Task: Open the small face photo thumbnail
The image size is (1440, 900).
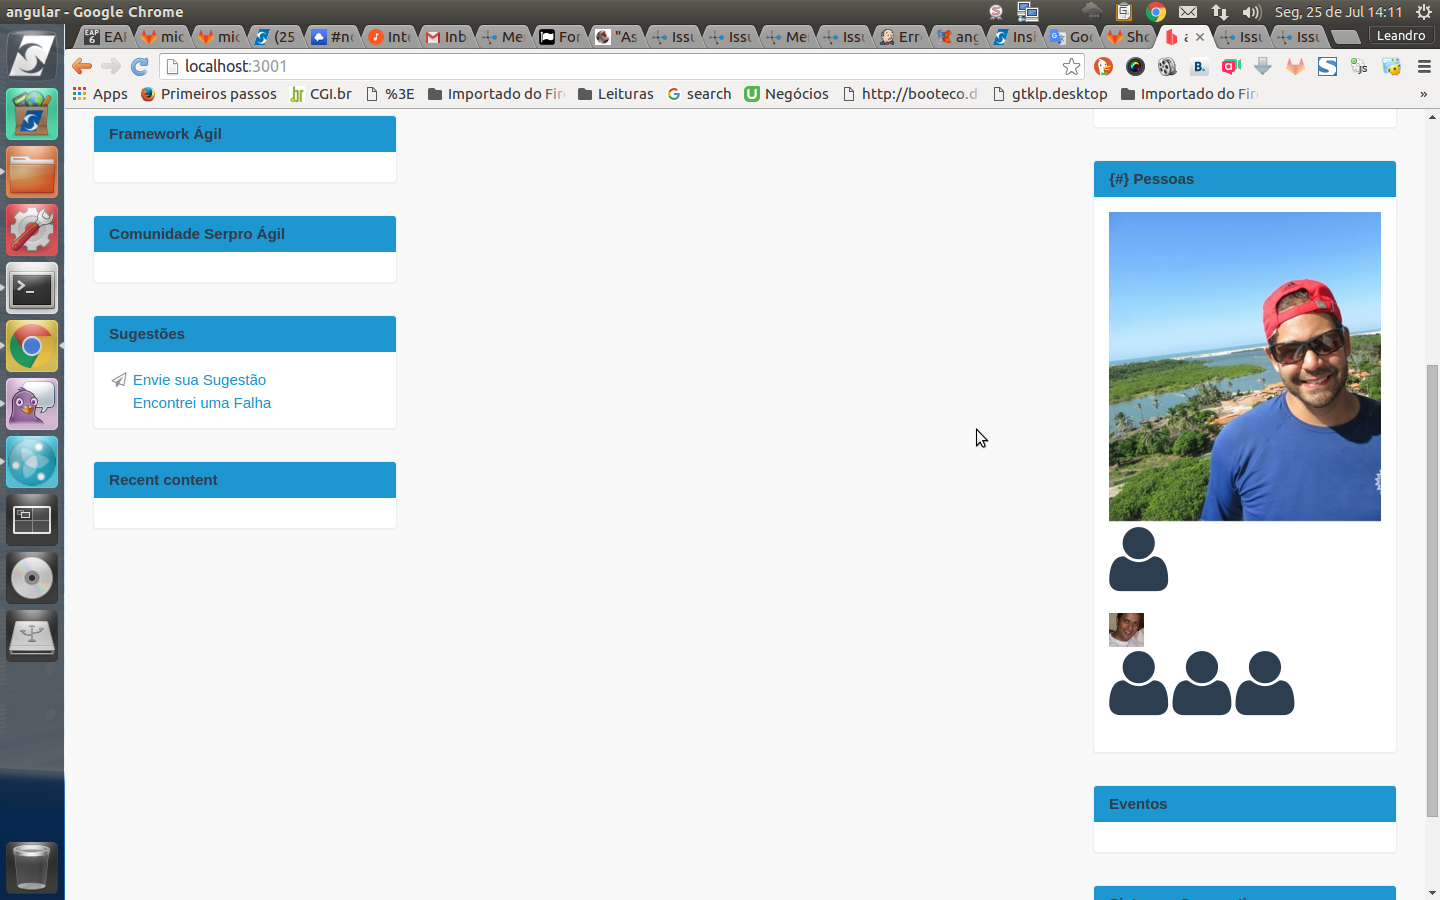Action: pos(1126,630)
